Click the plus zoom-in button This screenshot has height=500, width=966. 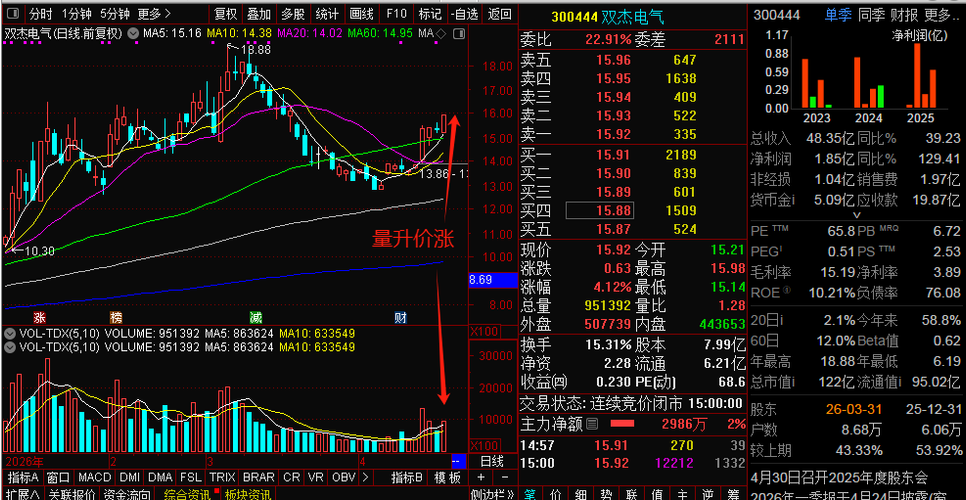point(481,477)
